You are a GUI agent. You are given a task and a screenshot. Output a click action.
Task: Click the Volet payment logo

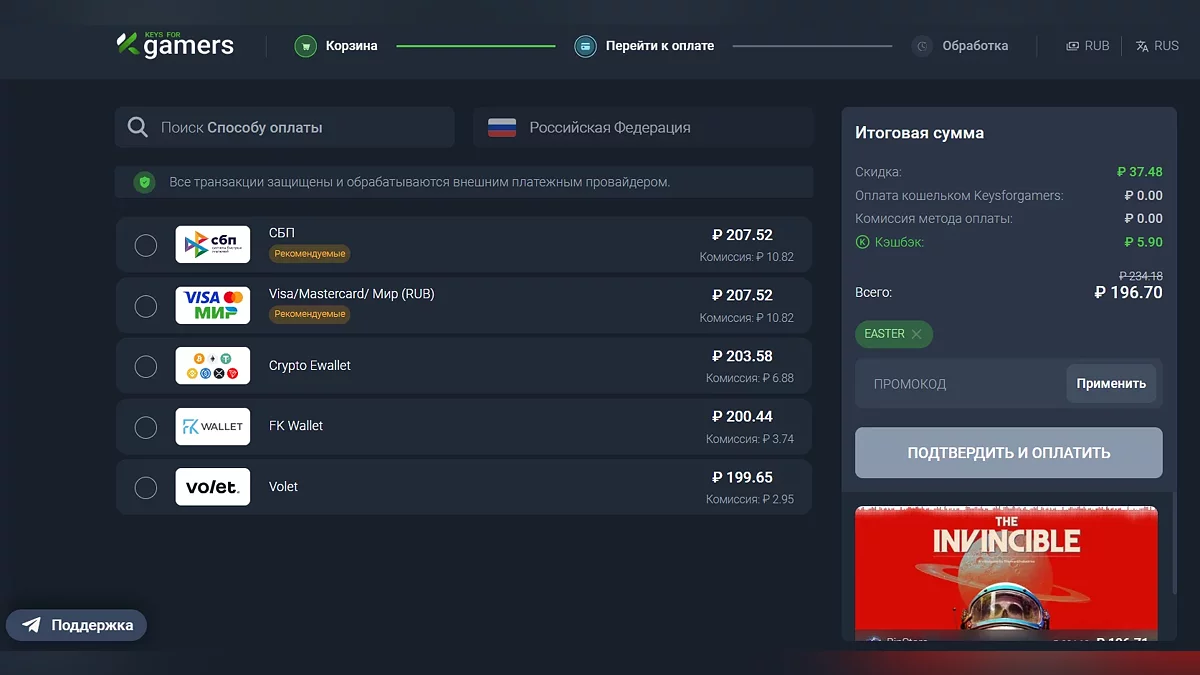(x=212, y=487)
